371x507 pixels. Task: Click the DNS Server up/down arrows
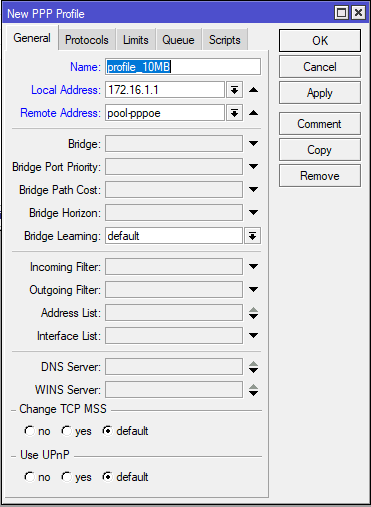253,367
